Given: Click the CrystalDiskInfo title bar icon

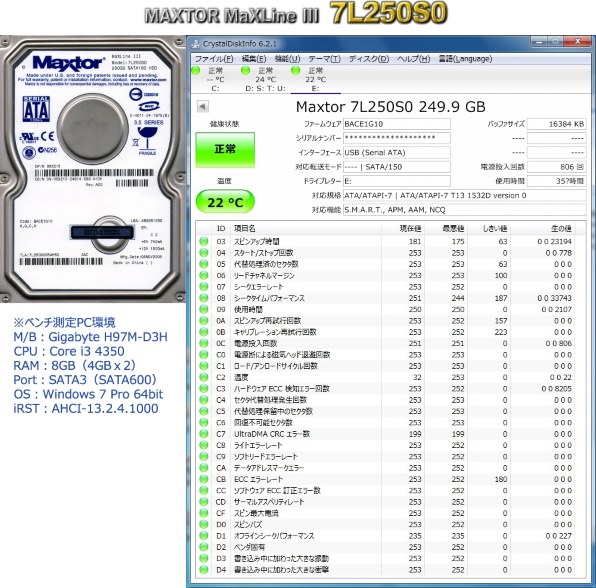Looking at the screenshot, I should click(x=196, y=44).
